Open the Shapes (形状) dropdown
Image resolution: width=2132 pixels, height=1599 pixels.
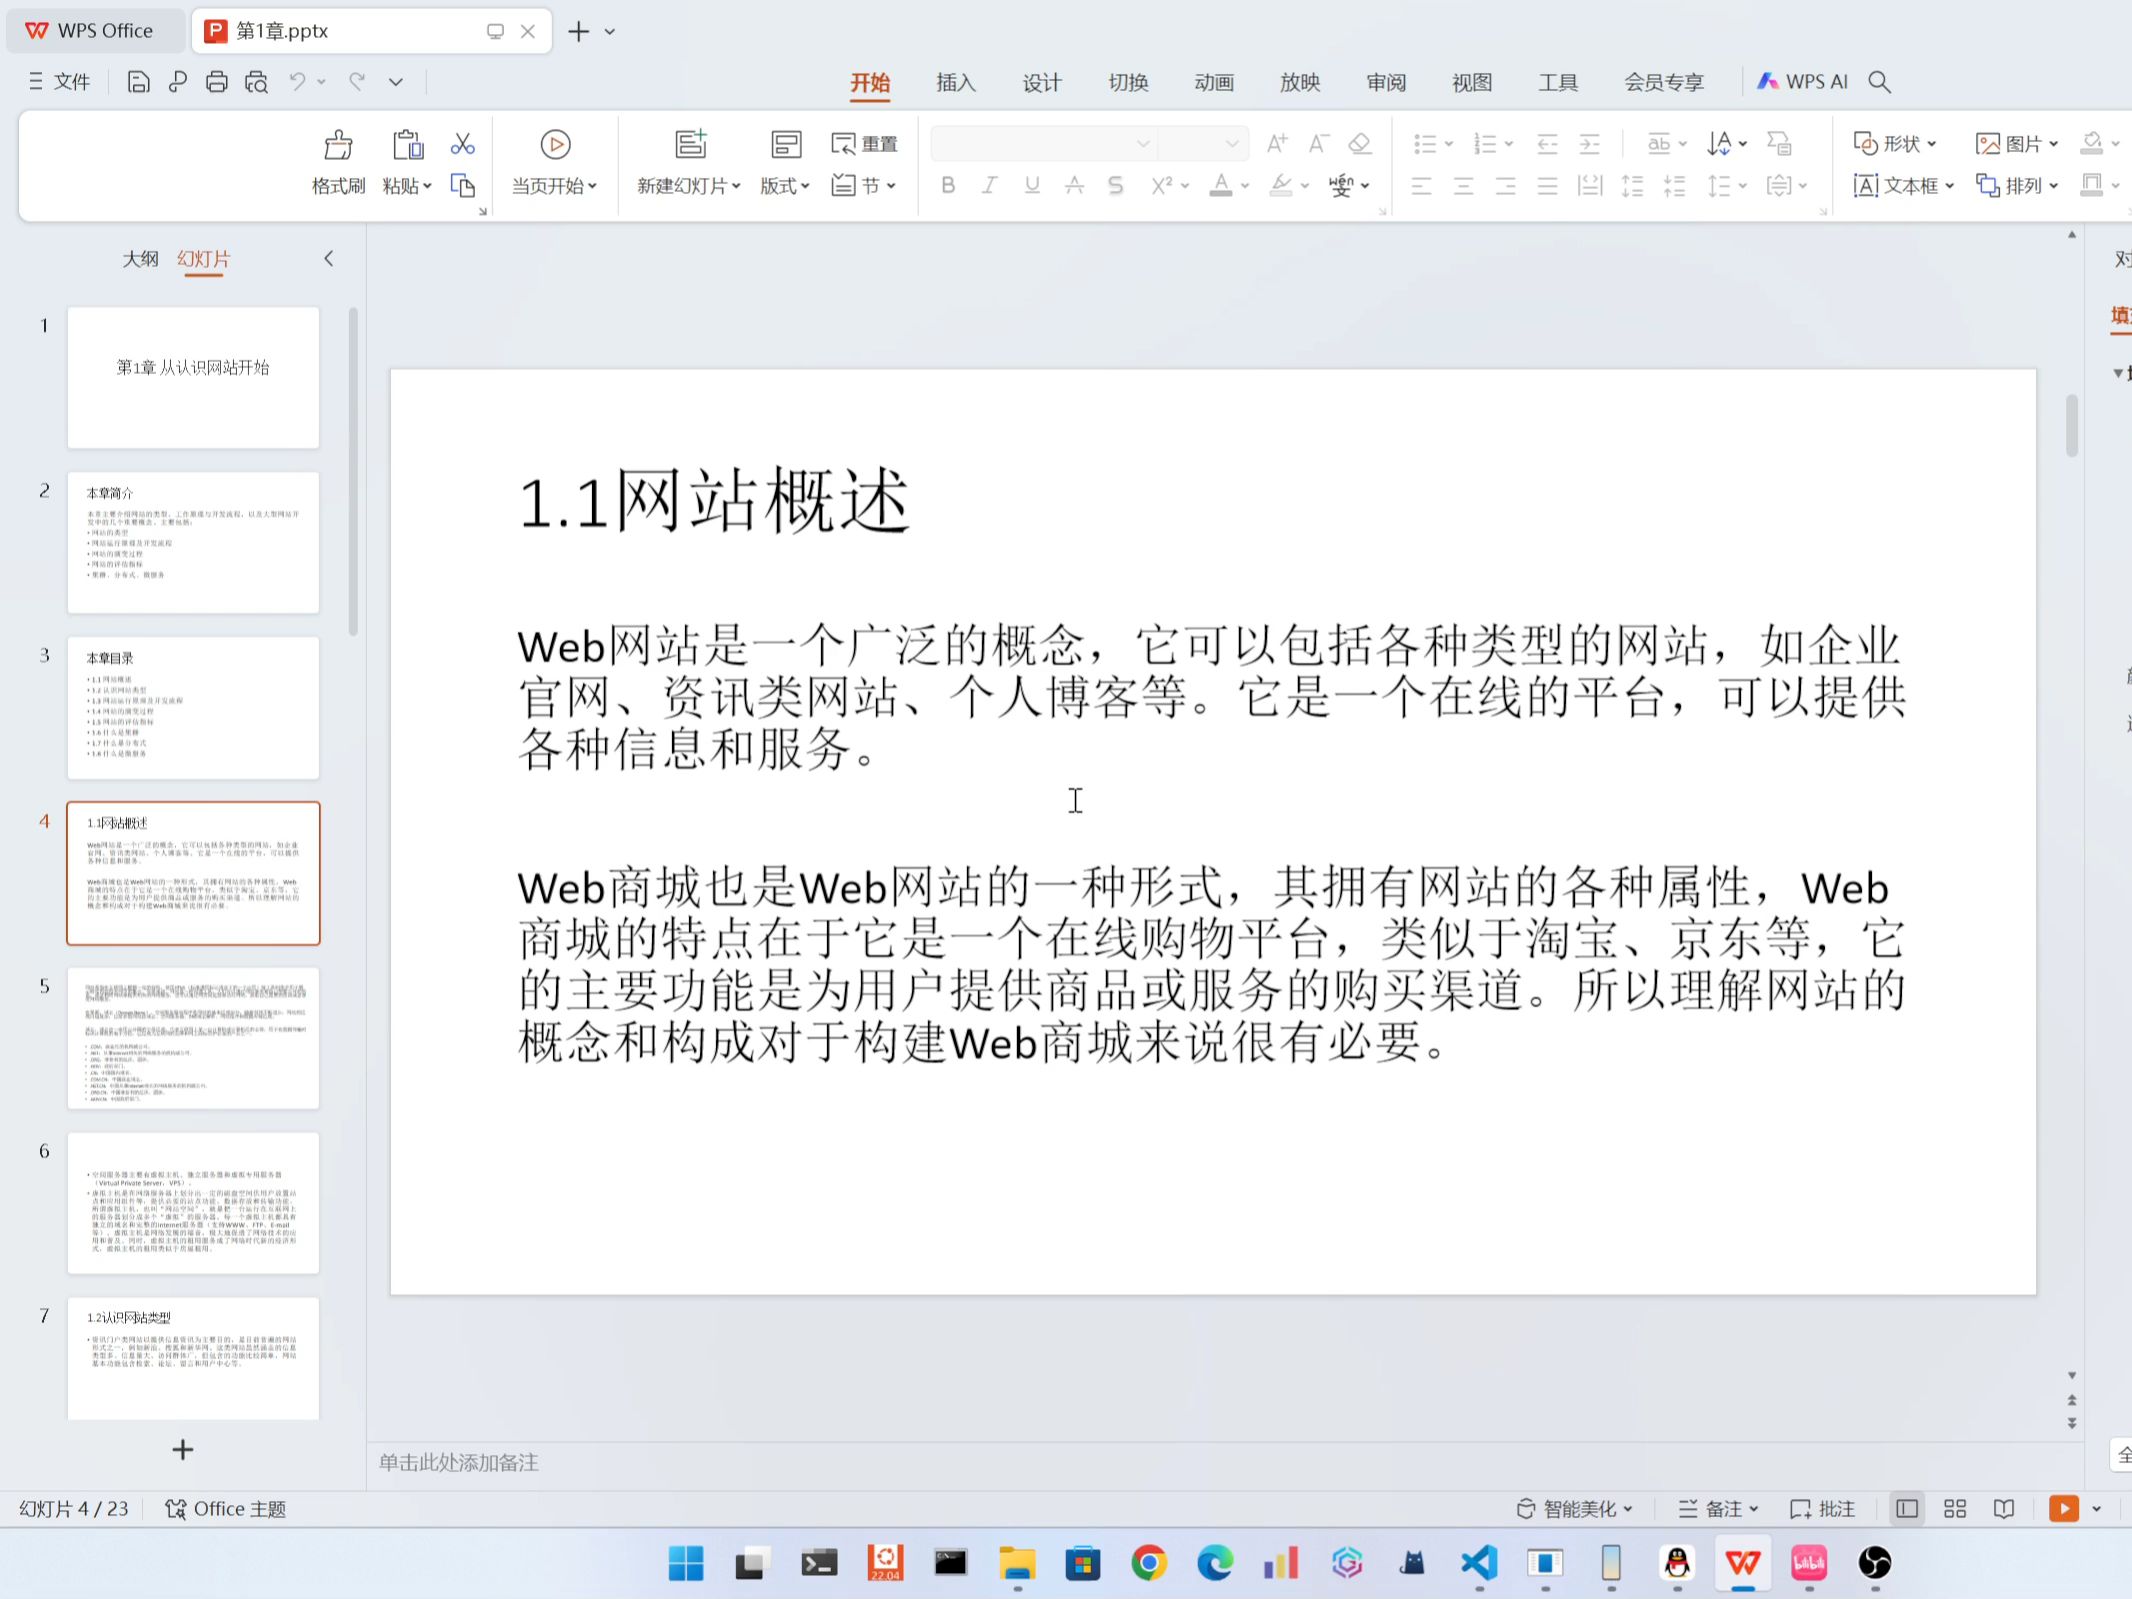coord(1895,144)
